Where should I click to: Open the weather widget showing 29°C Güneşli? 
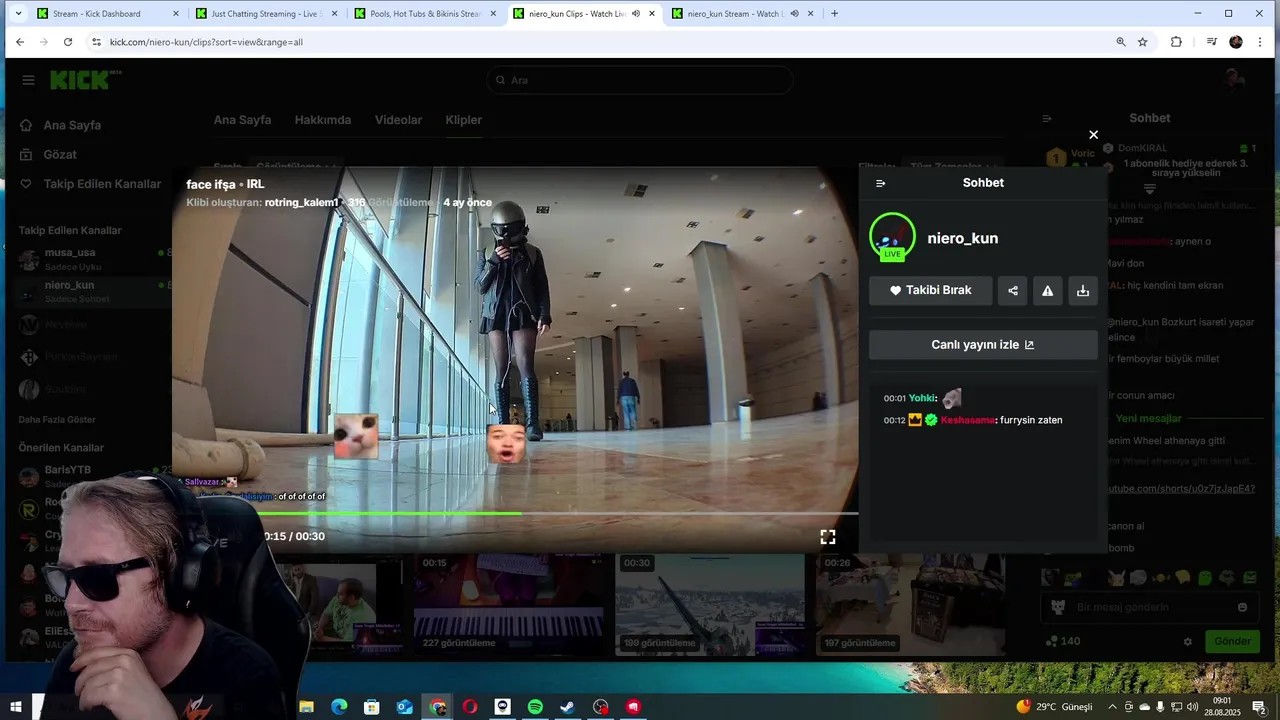tap(1055, 707)
